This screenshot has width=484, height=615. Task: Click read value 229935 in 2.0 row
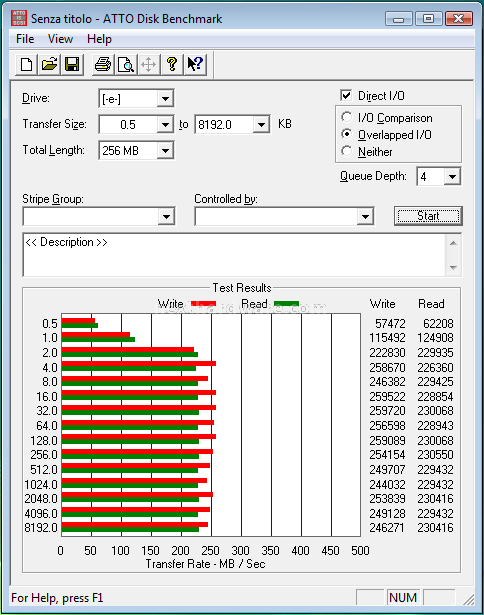pyautogui.click(x=435, y=353)
